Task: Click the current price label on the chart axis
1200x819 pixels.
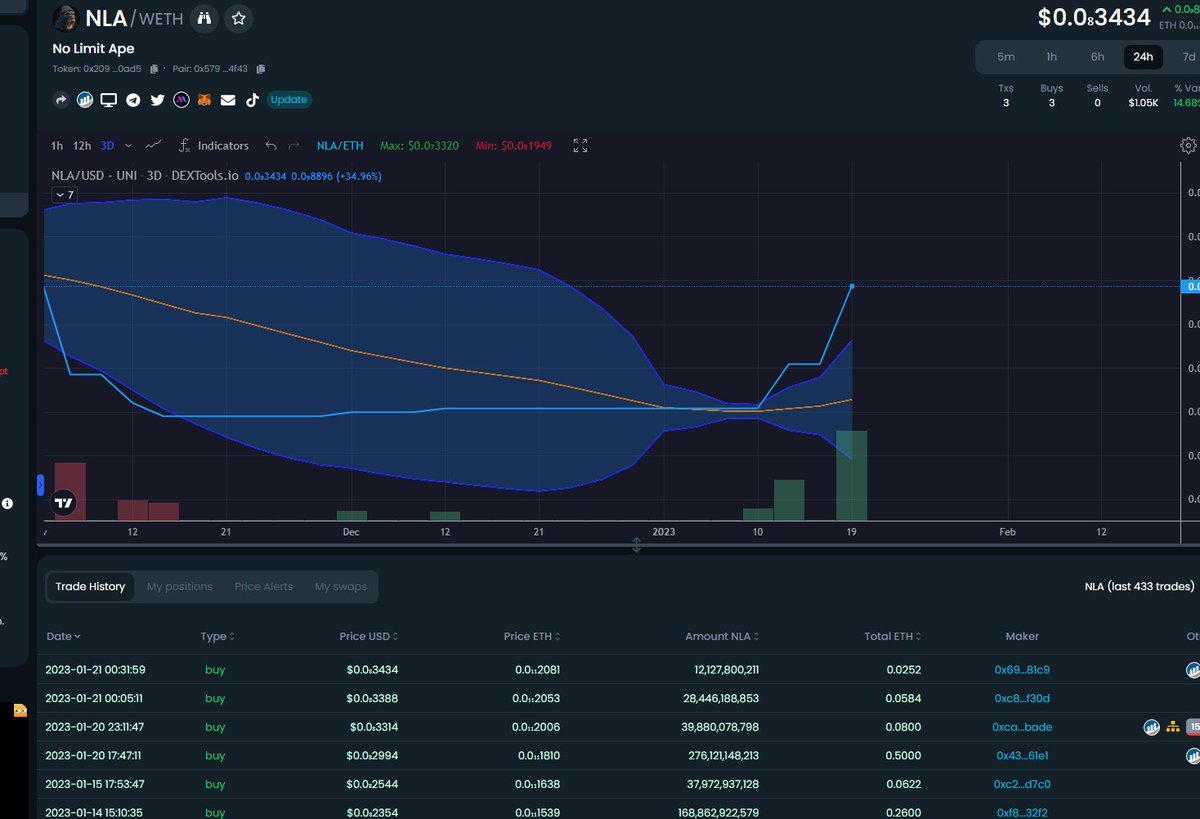Action: [x=1190, y=286]
